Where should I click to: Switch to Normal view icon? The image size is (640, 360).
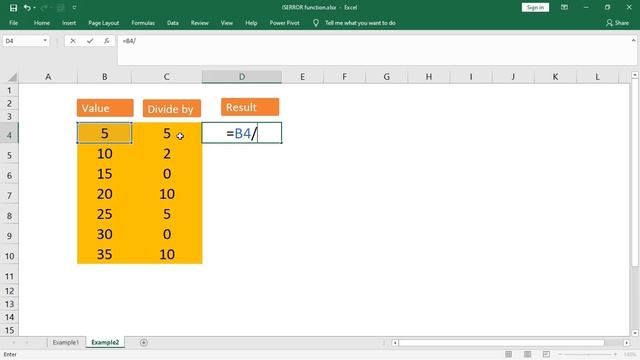click(x=508, y=354)
